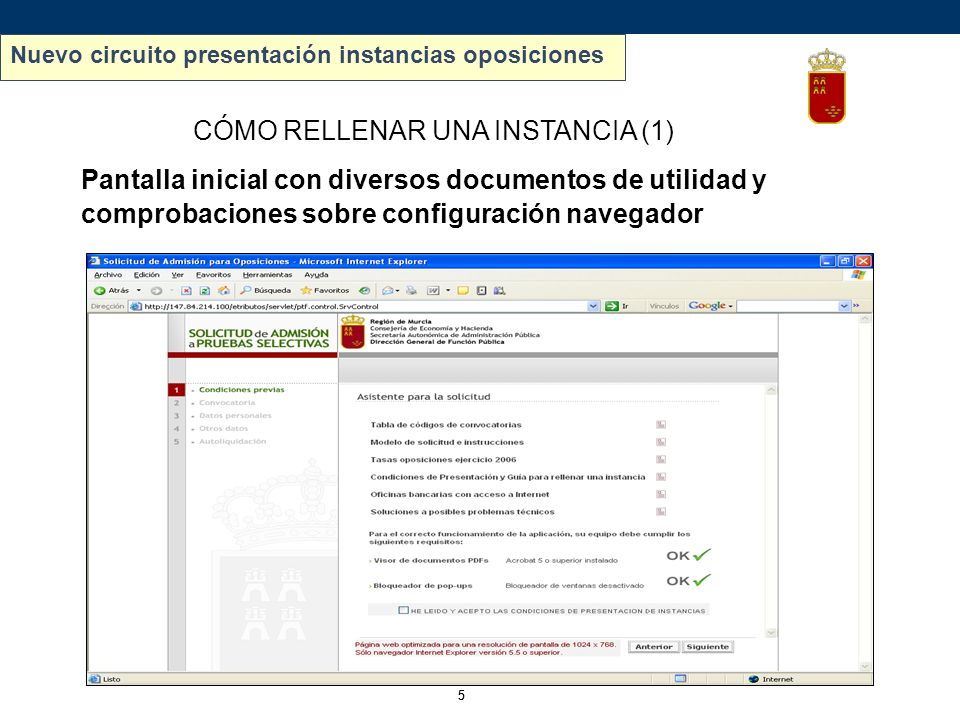
Task: Open PDF icon for Tasas oposiciones ejercicio 2006
Action: [661, 459]
